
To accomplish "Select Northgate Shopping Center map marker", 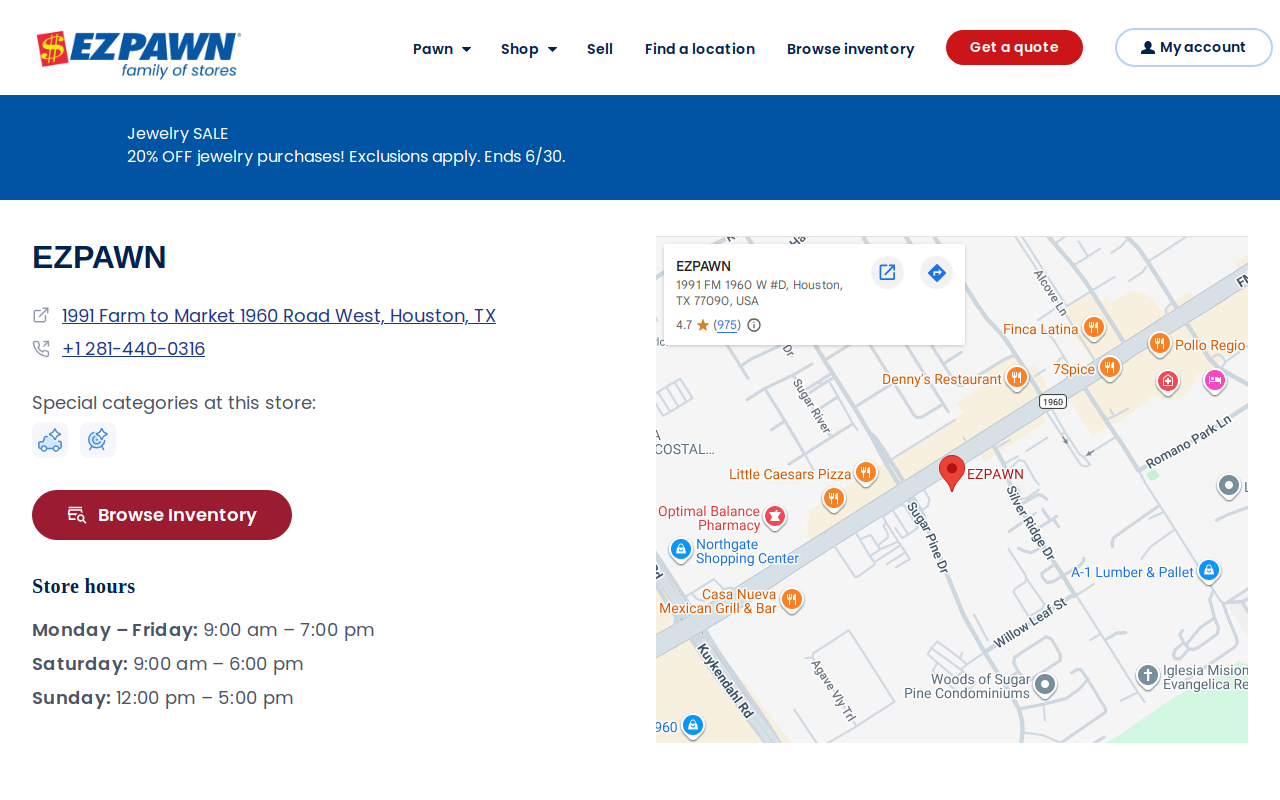I will [681, 549].
